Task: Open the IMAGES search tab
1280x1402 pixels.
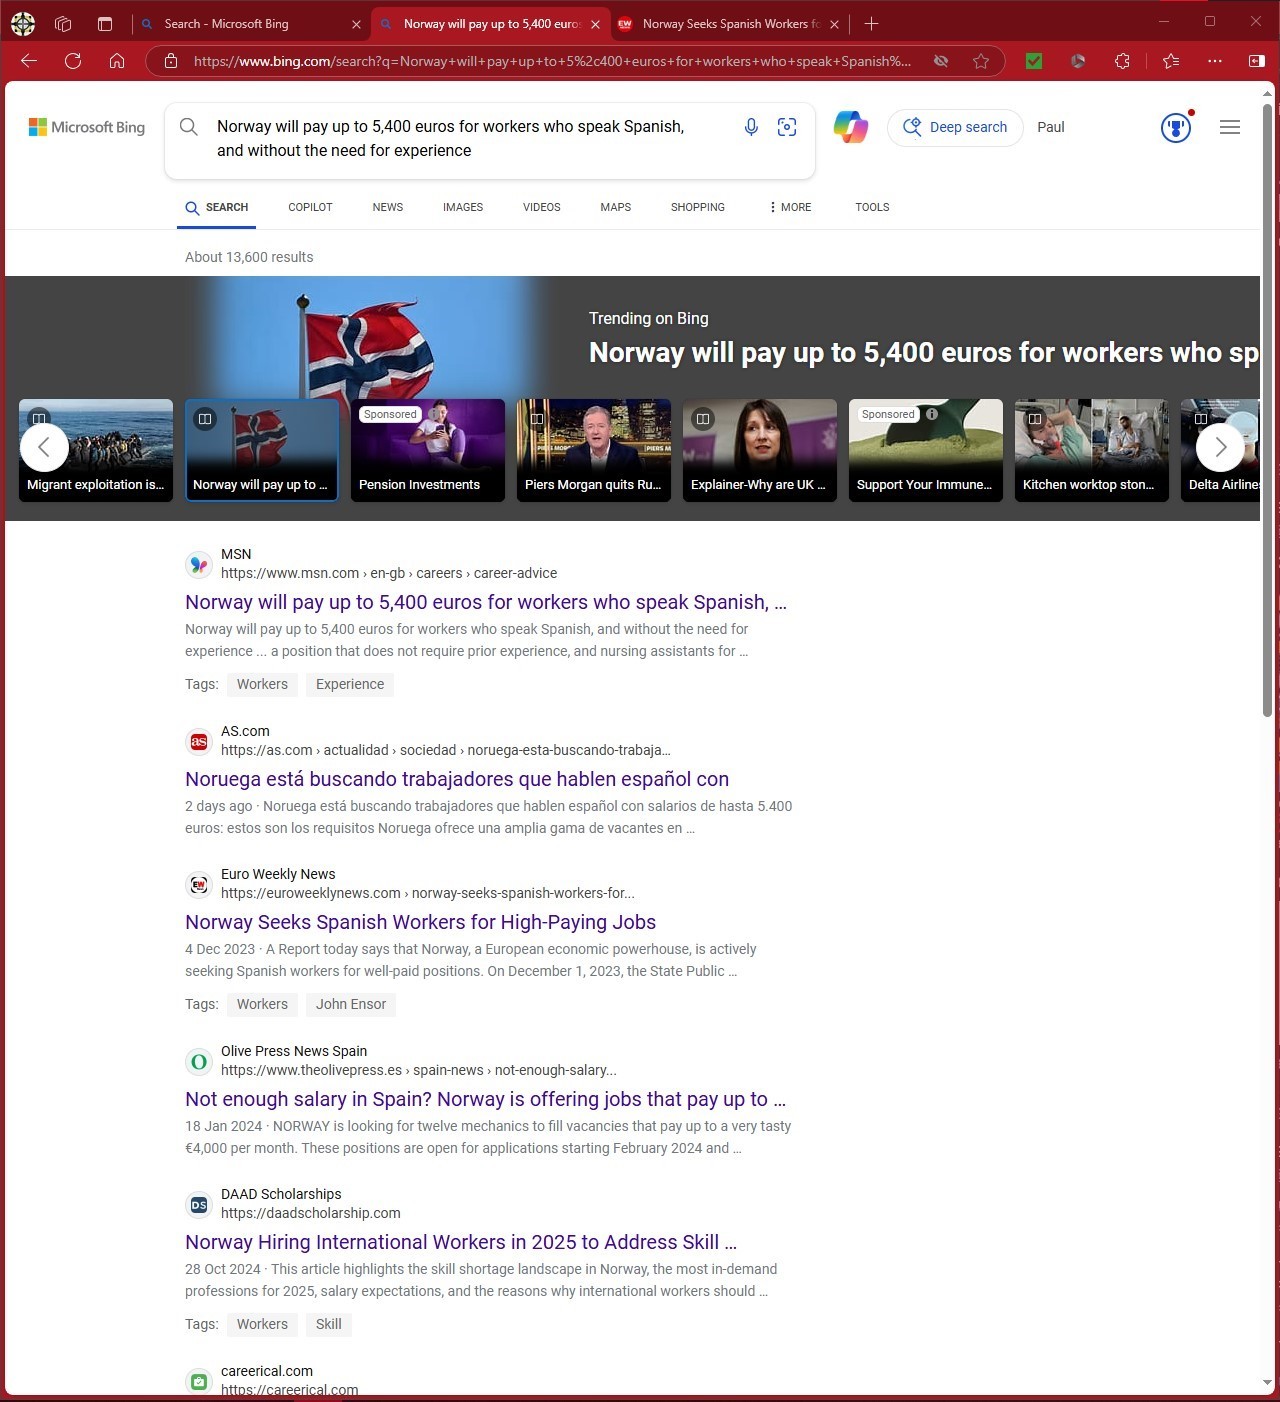Action: click(x=463, y=207)
